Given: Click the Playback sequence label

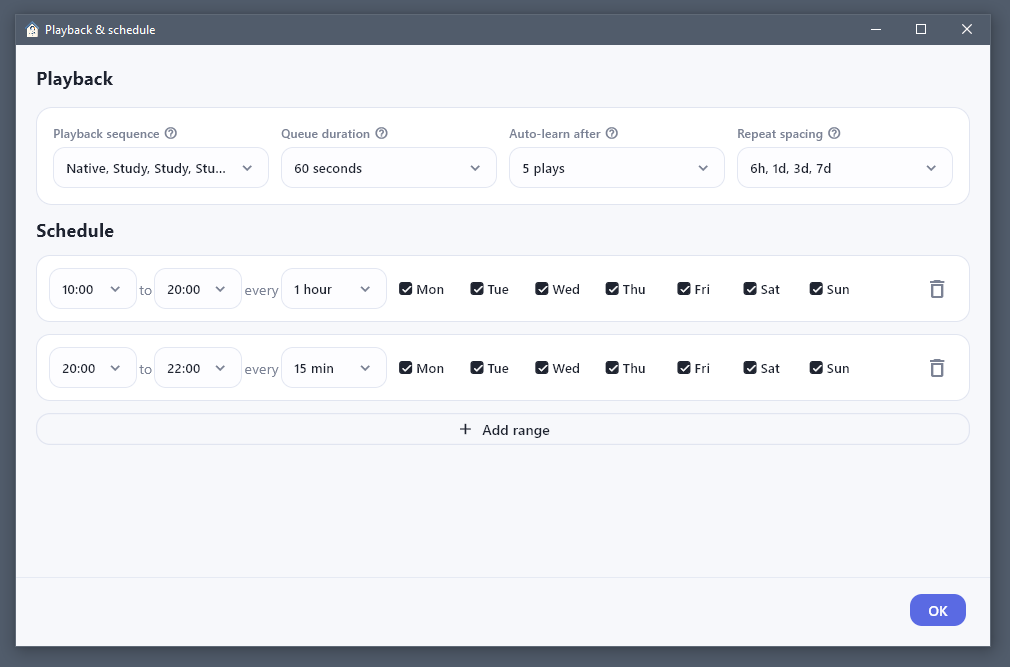Looking at the screenshot, I should [106, 134].
